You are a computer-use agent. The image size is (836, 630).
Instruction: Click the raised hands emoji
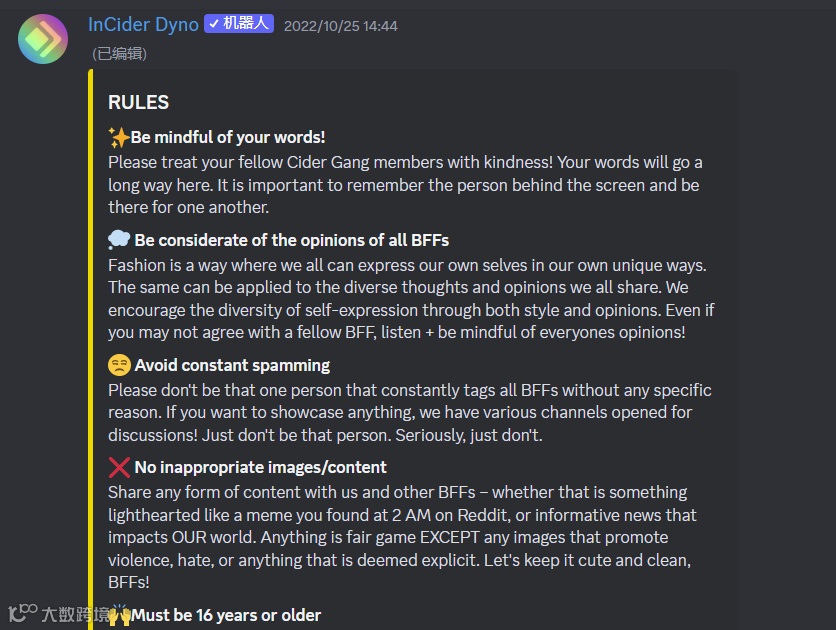pos(119,615)
